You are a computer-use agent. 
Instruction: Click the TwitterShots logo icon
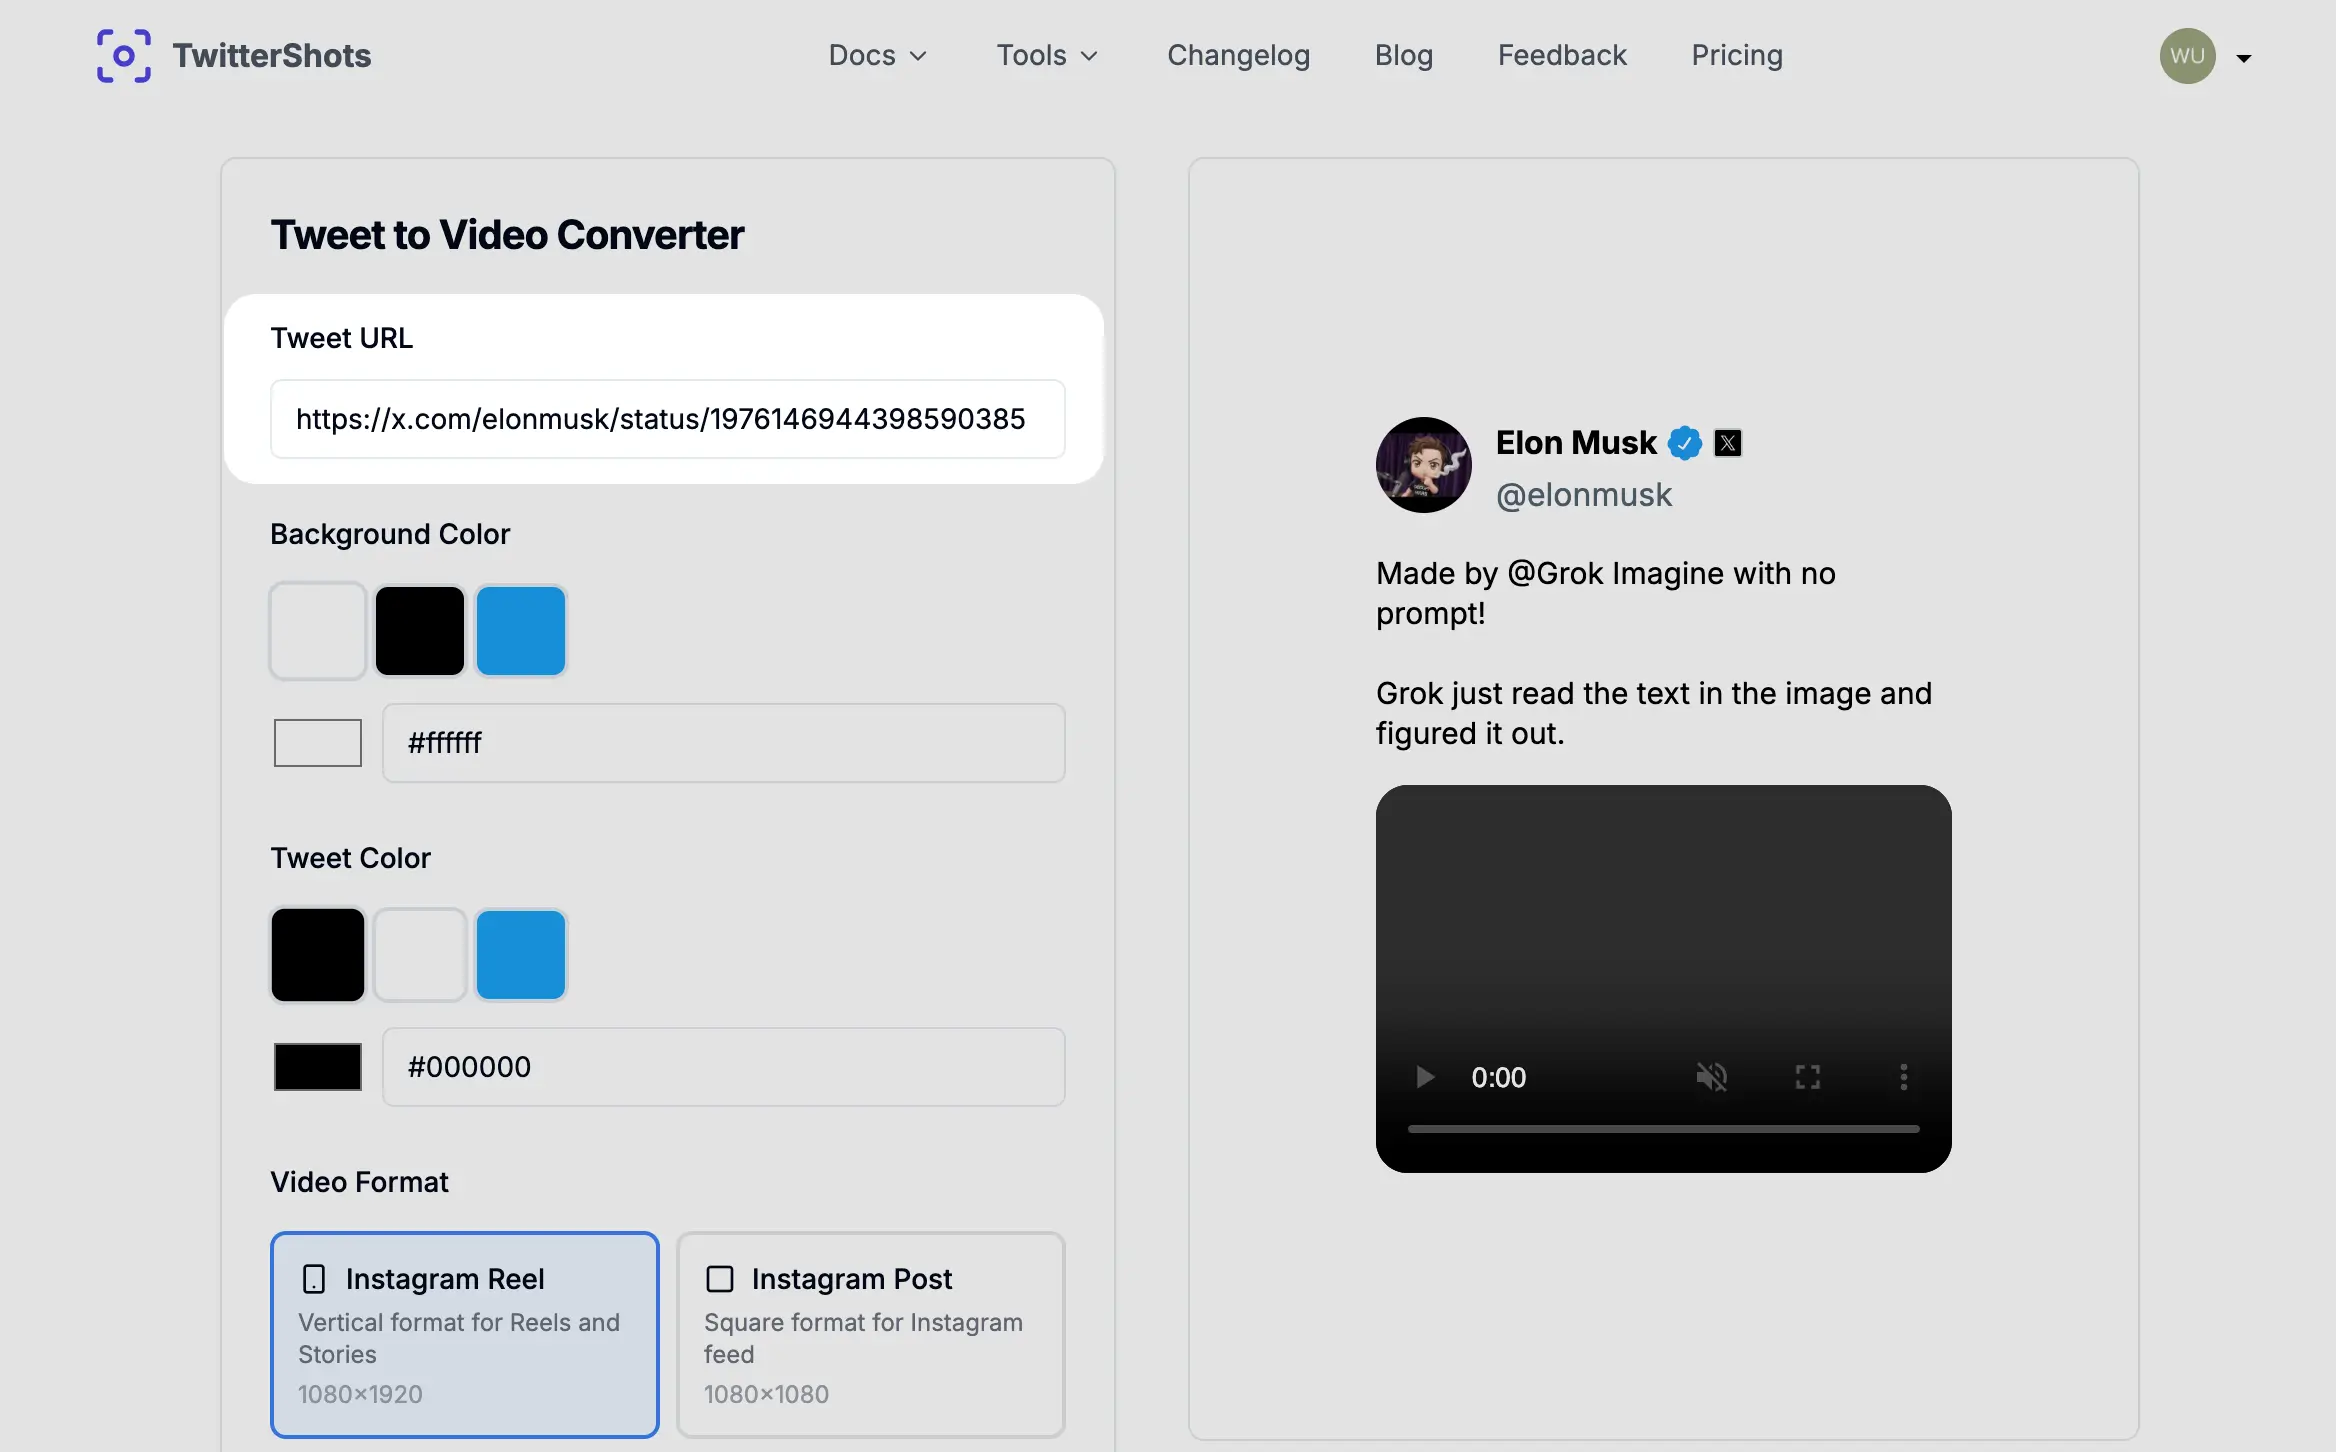pyautogui.click(x=123, y=56)
